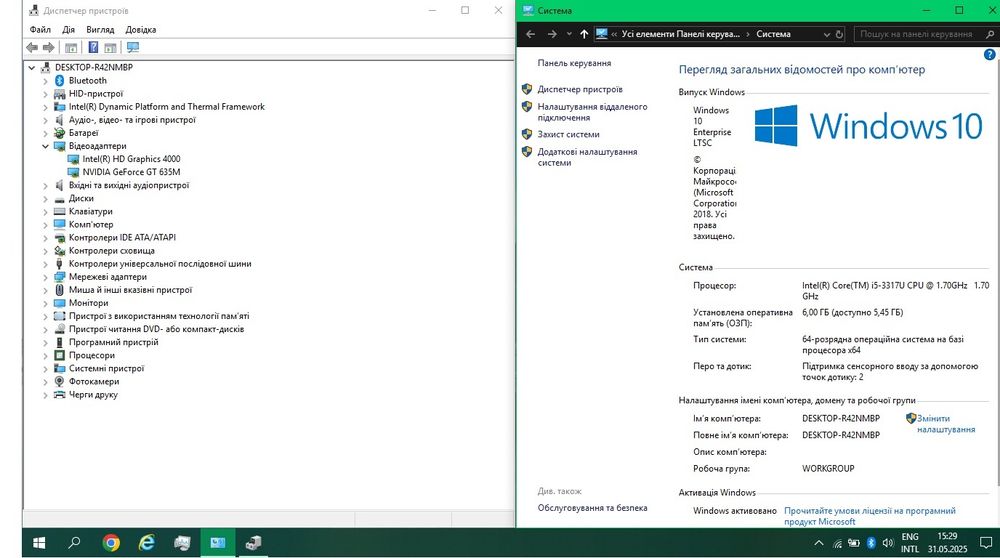Collapse the Відеоадаптери category
1000x558 pixels.
pyautogui.click(x=45, y=146)
